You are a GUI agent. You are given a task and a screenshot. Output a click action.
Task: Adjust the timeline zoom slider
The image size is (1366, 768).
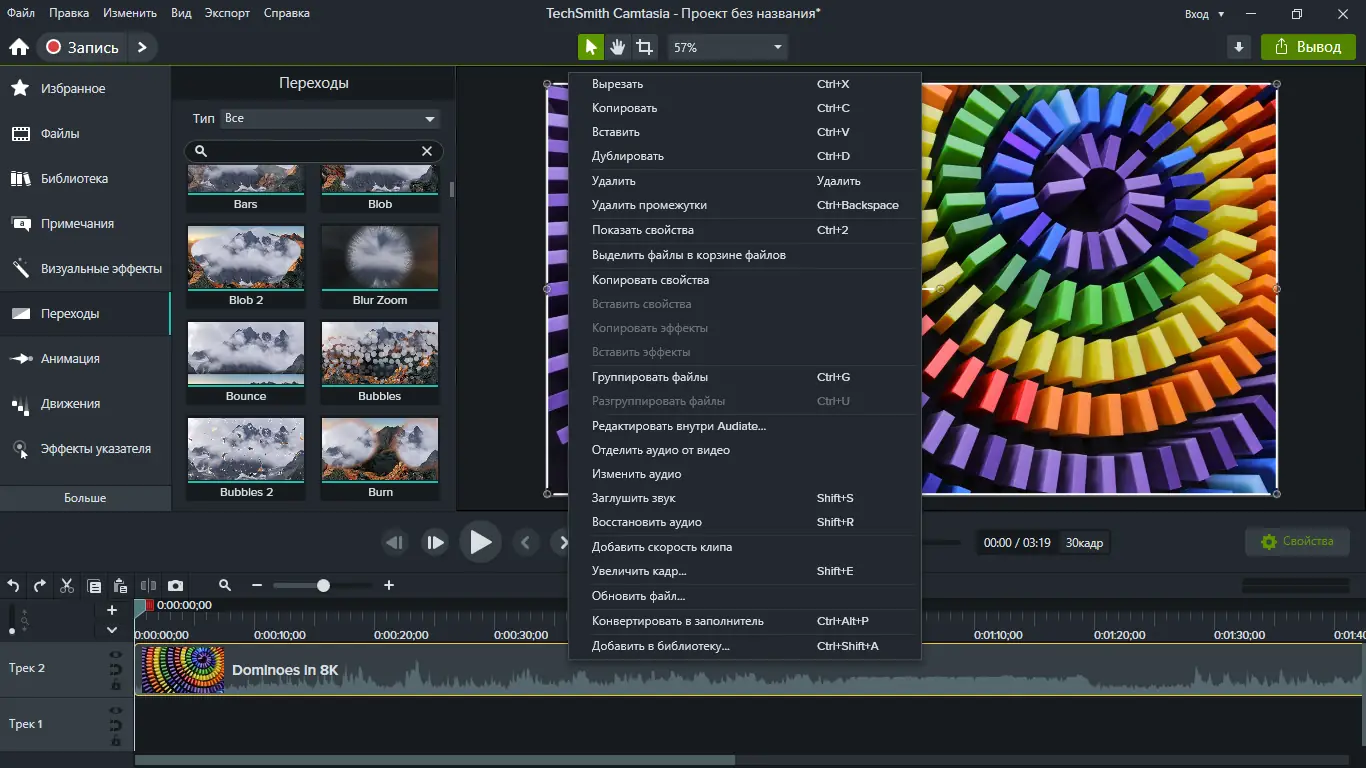coord(323,584)
